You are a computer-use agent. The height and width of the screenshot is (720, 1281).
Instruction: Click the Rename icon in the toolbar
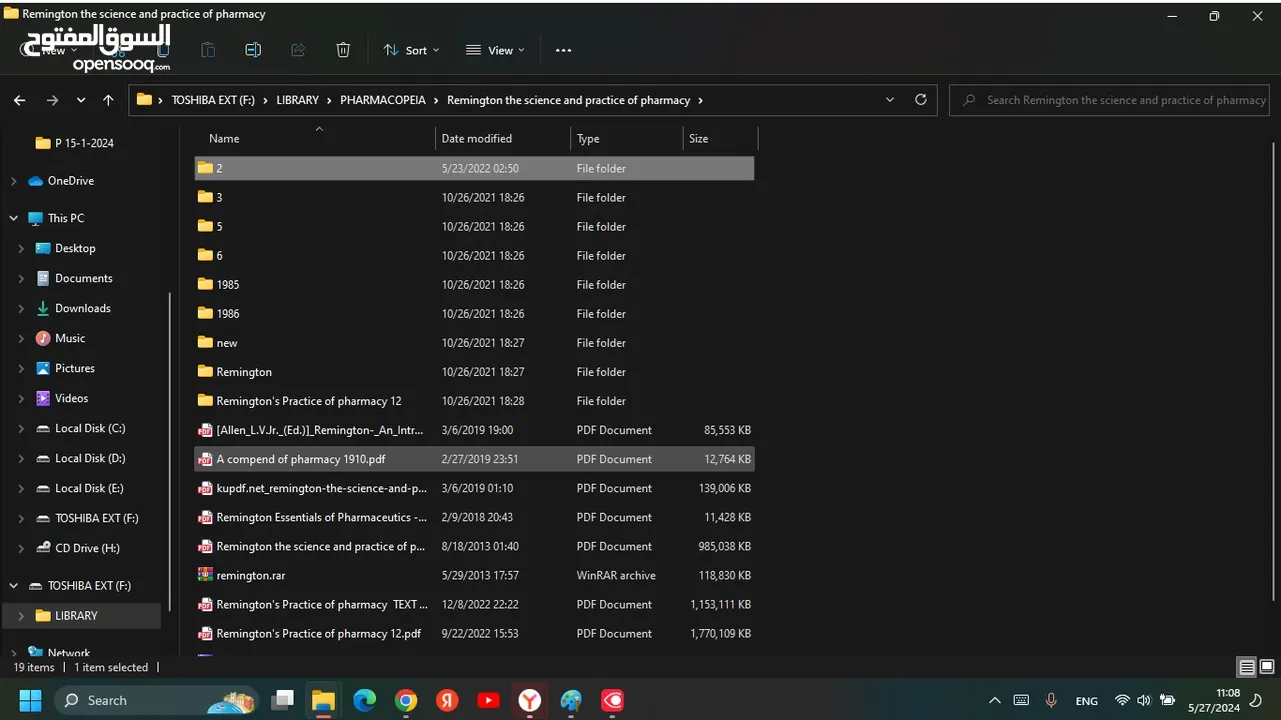coord(253,50)
